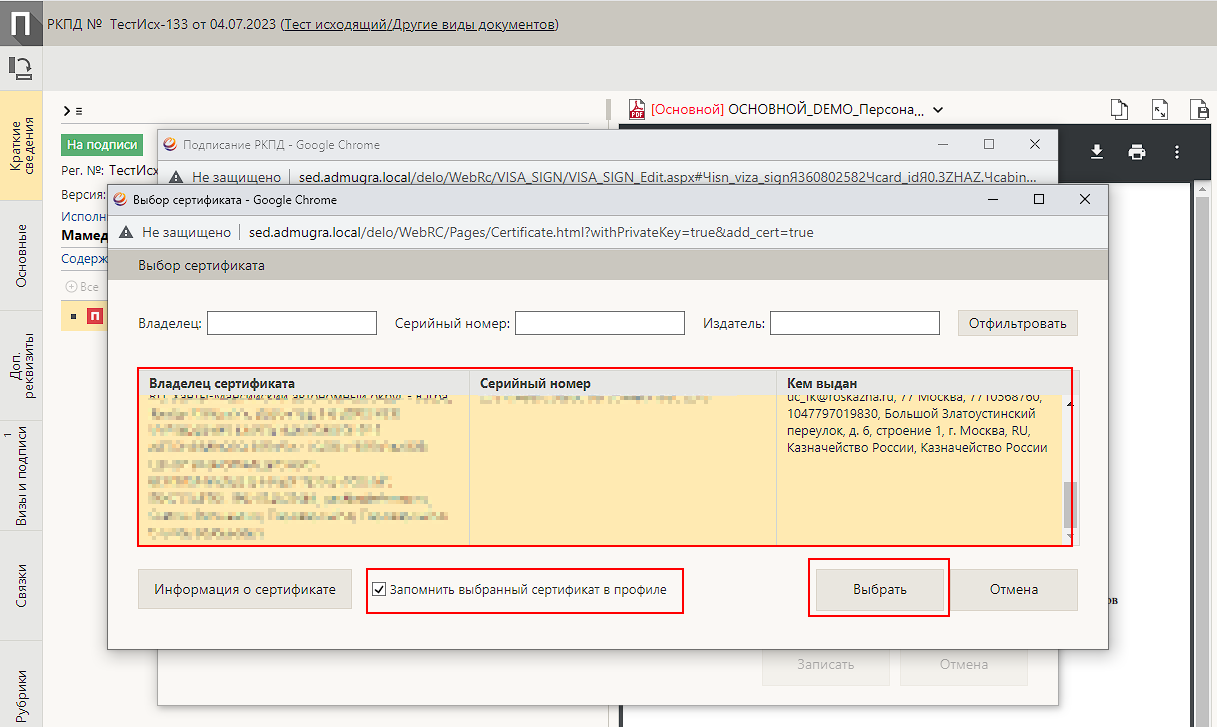Viewport: 1217px width, 727px height.
Task: Open the Краткие сведения tab
Action: pos(21,145)
